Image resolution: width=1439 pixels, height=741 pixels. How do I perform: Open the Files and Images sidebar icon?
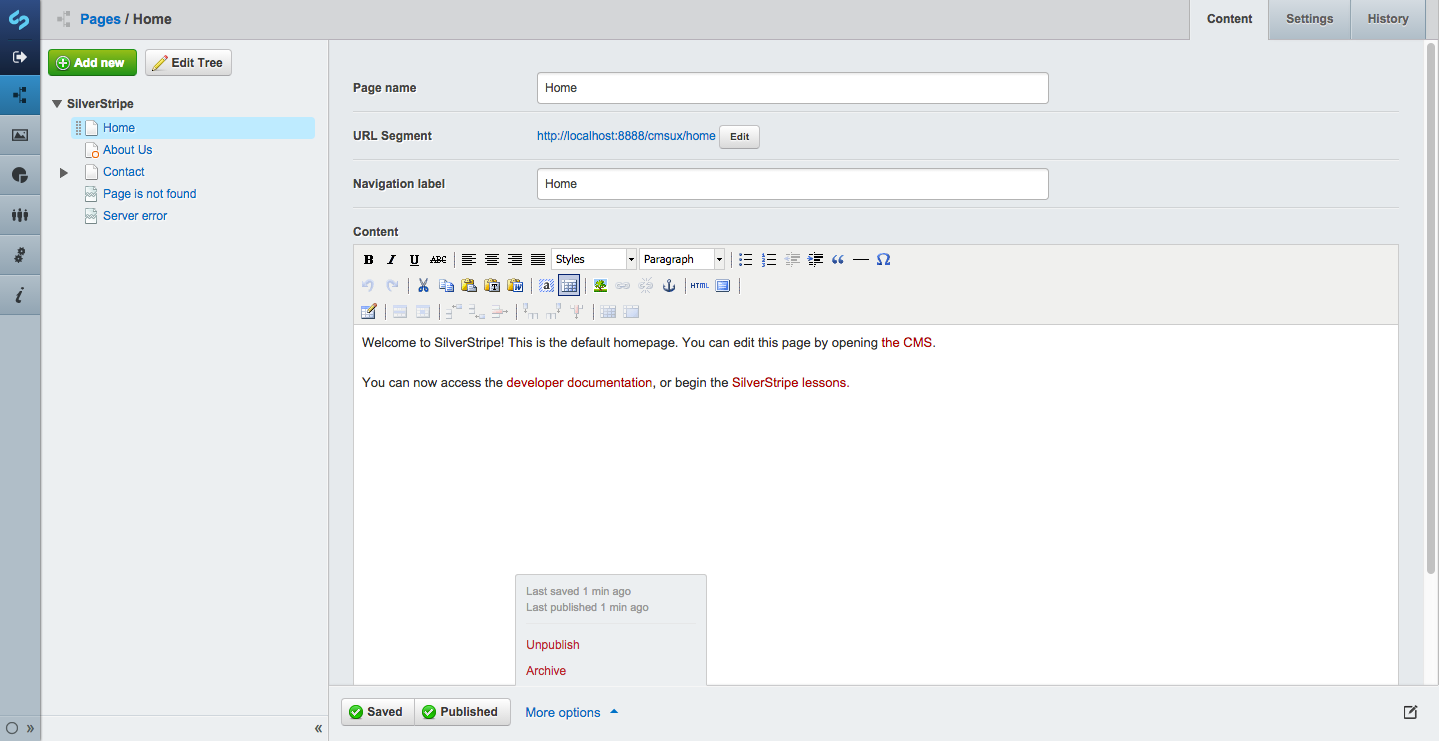[20, 135]
